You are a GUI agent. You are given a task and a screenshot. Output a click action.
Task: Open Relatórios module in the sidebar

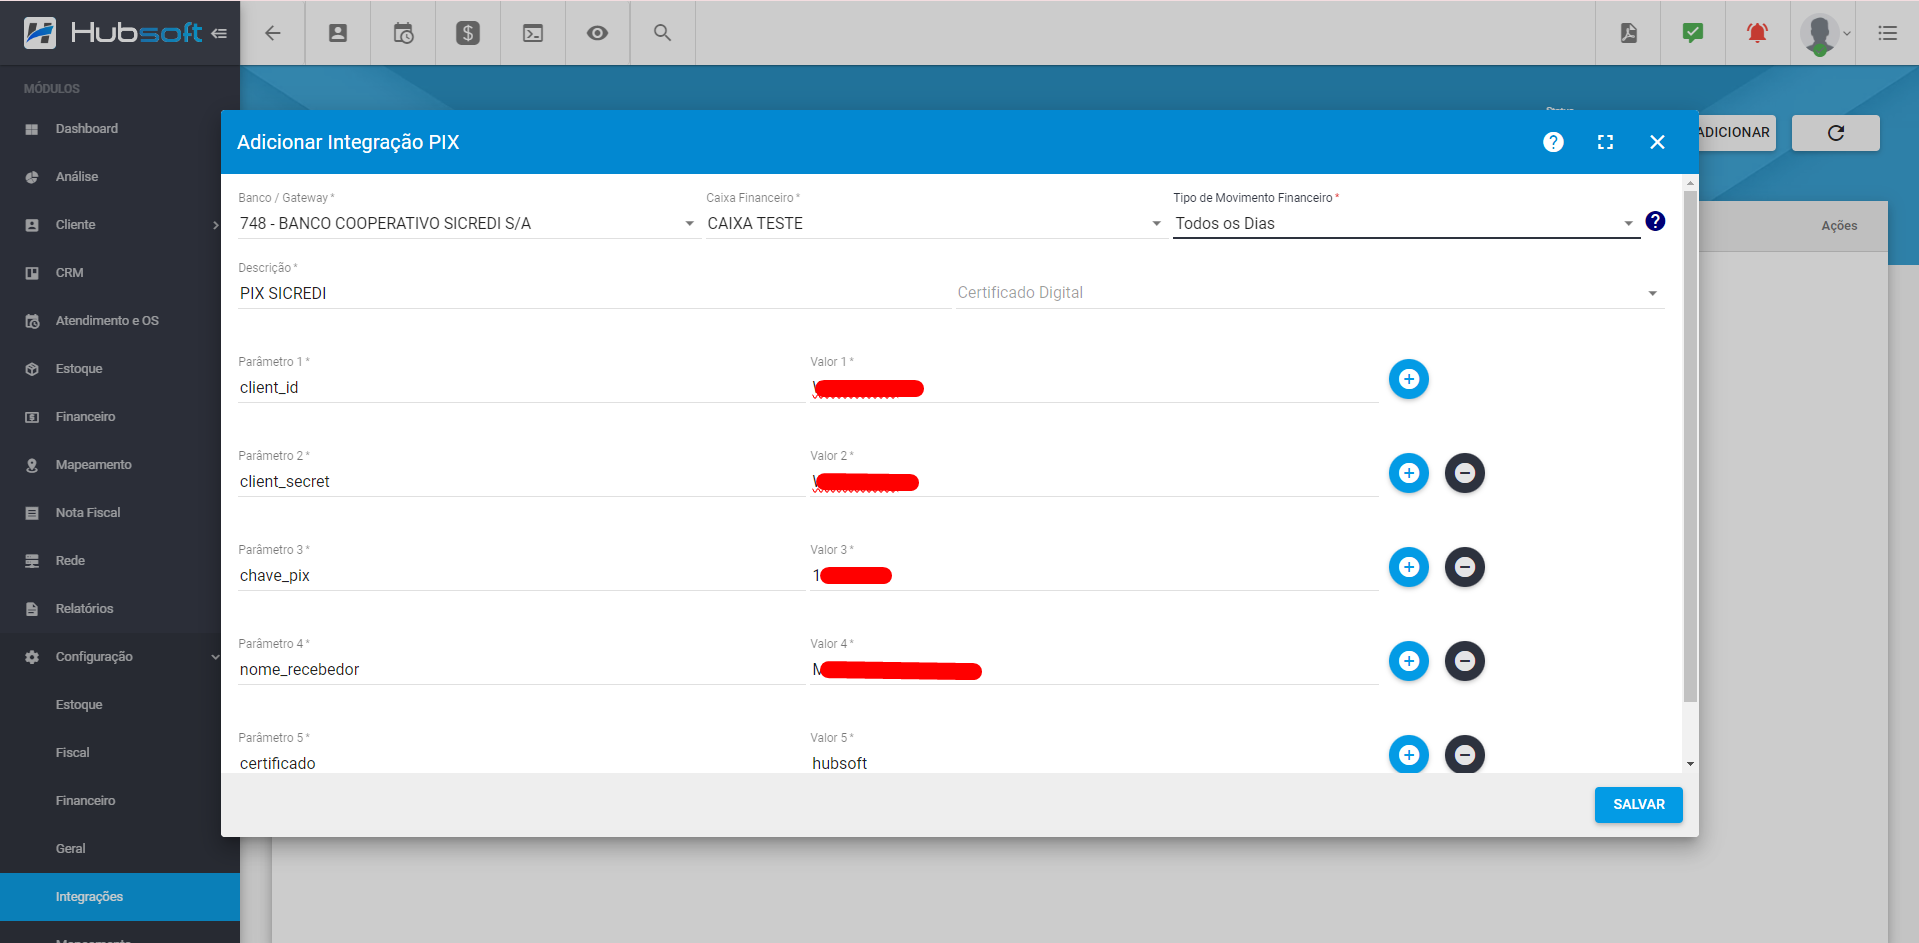click(120, 609)
